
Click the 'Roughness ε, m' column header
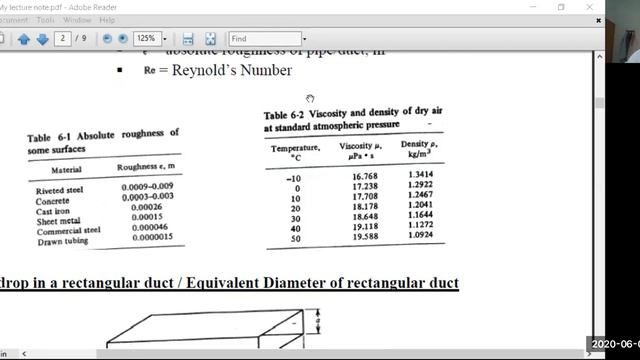(x=146, y=167)
